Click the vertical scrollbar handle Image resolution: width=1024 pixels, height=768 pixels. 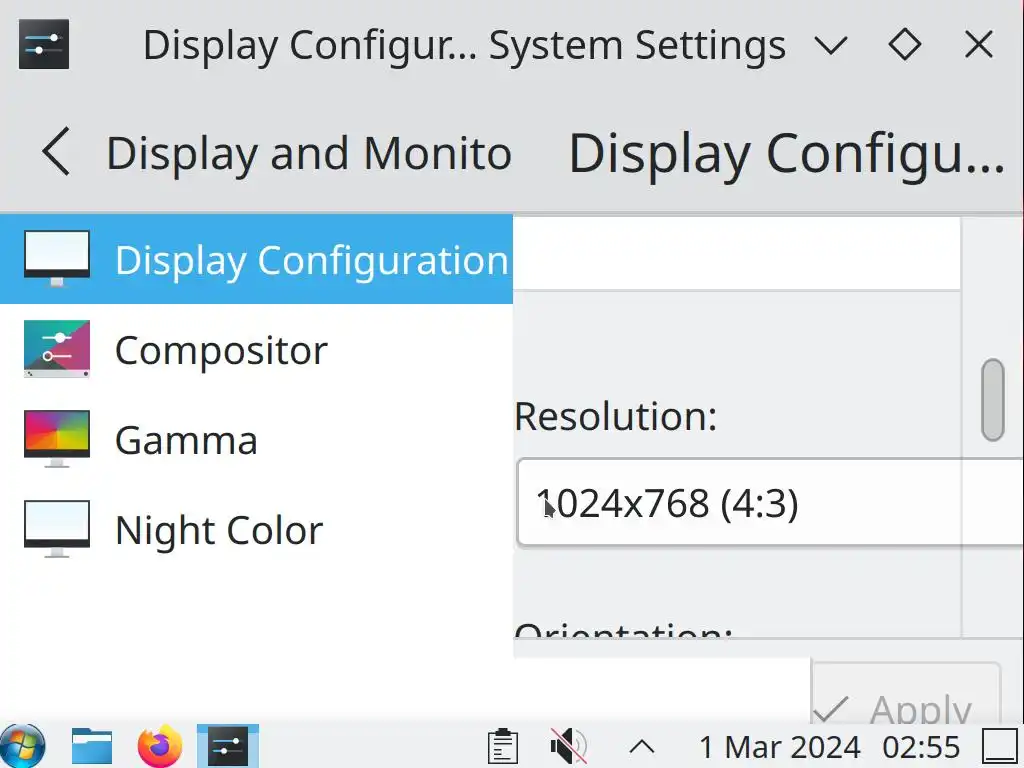point(992,400)
